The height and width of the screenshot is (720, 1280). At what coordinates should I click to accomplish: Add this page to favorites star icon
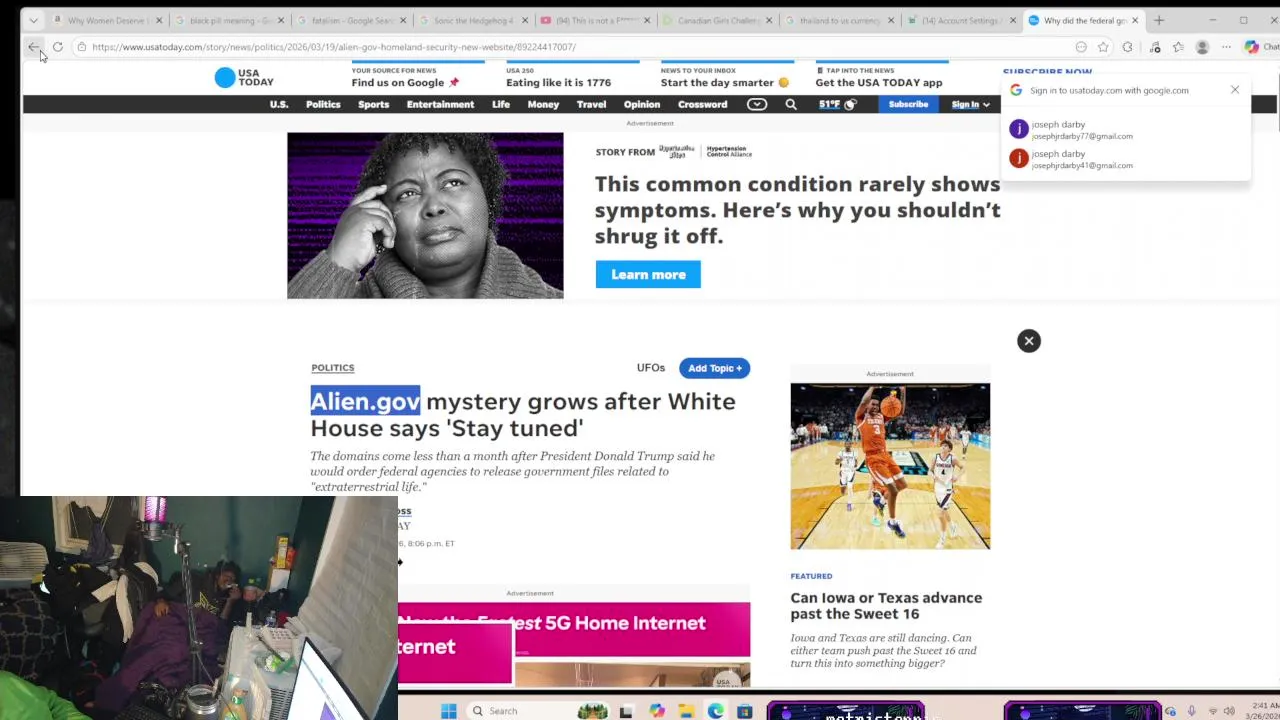(1103, 47)
